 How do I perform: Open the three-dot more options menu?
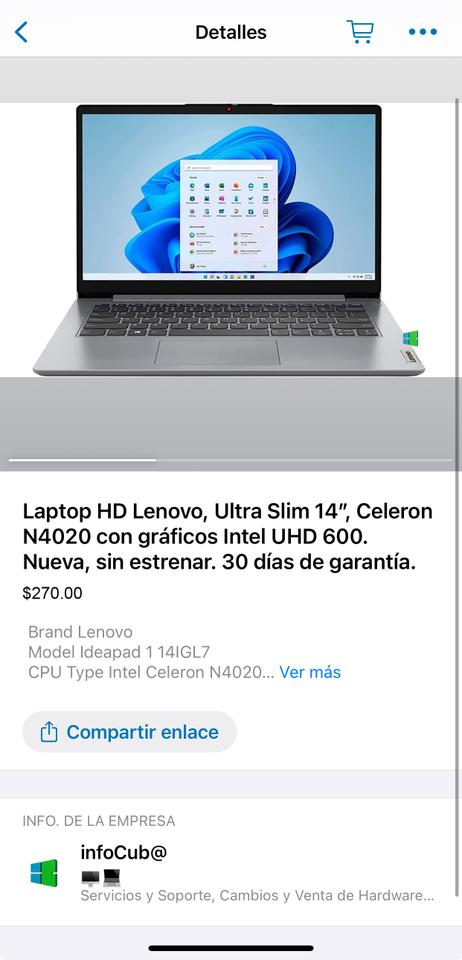(x=423, y=32)
